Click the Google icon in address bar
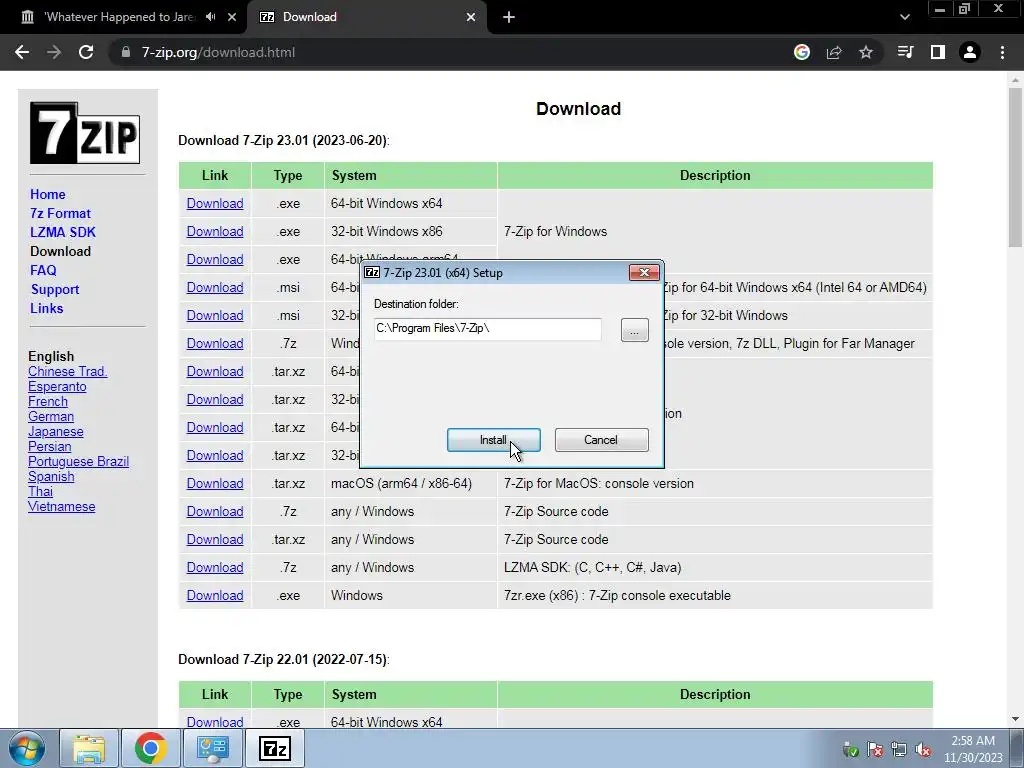The height and width of the screenshot is (768, 1024). pyautogui.click(x=802, y=52)
